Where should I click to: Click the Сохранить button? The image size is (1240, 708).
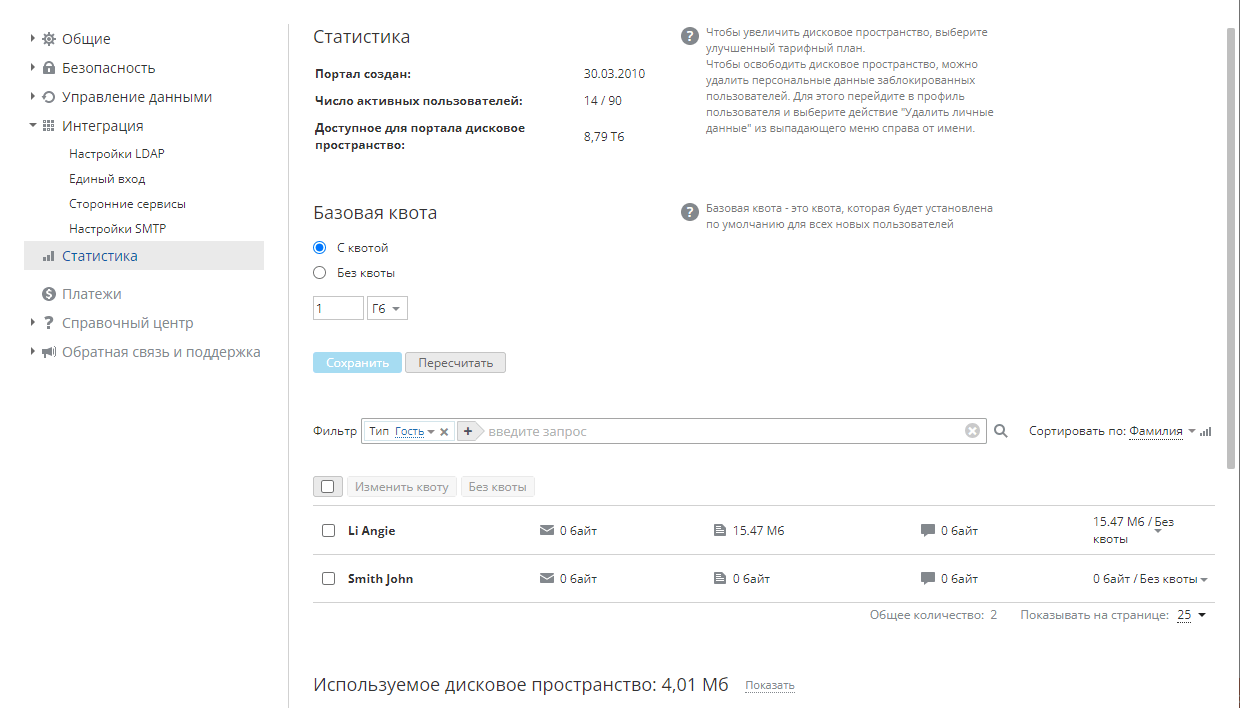coord(357,363)
